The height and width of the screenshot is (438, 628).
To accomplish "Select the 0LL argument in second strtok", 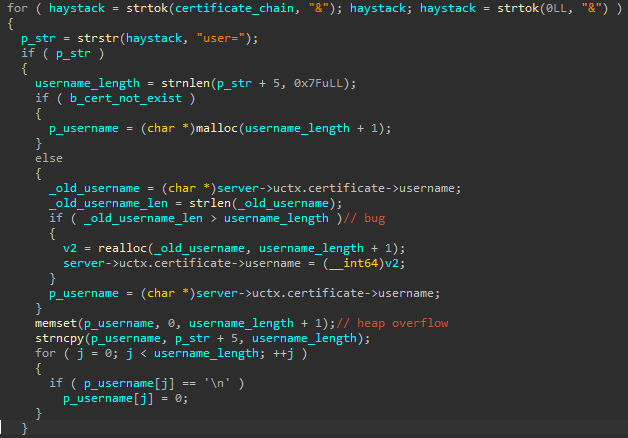I will tap(556, 8).
